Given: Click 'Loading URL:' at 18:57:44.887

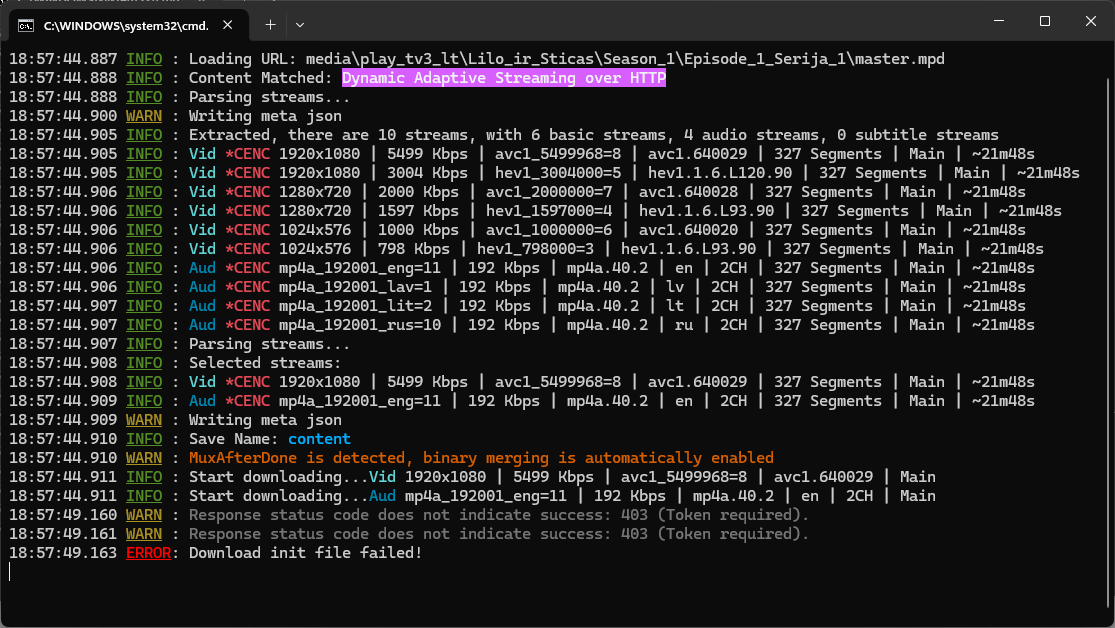Looking at the screenshot, I should [242, 59].
